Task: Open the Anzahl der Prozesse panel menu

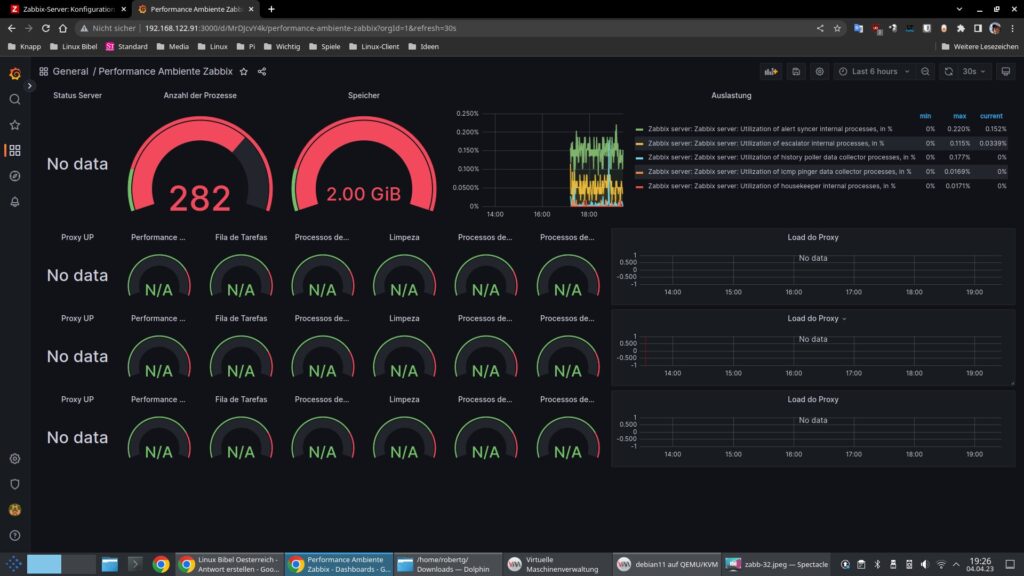Action: click(200, 95)
